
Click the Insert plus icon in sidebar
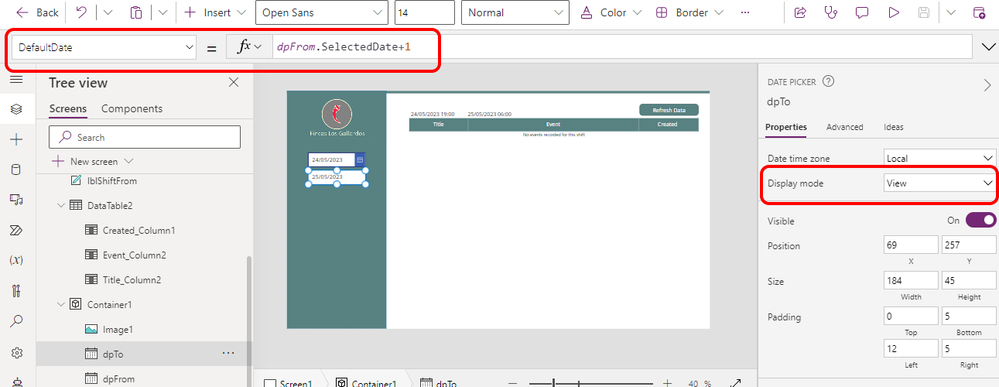17,140
